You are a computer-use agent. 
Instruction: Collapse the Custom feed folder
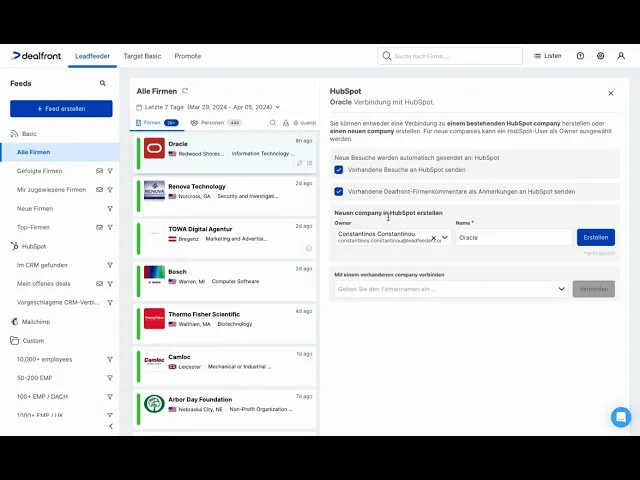click(27, 340)
